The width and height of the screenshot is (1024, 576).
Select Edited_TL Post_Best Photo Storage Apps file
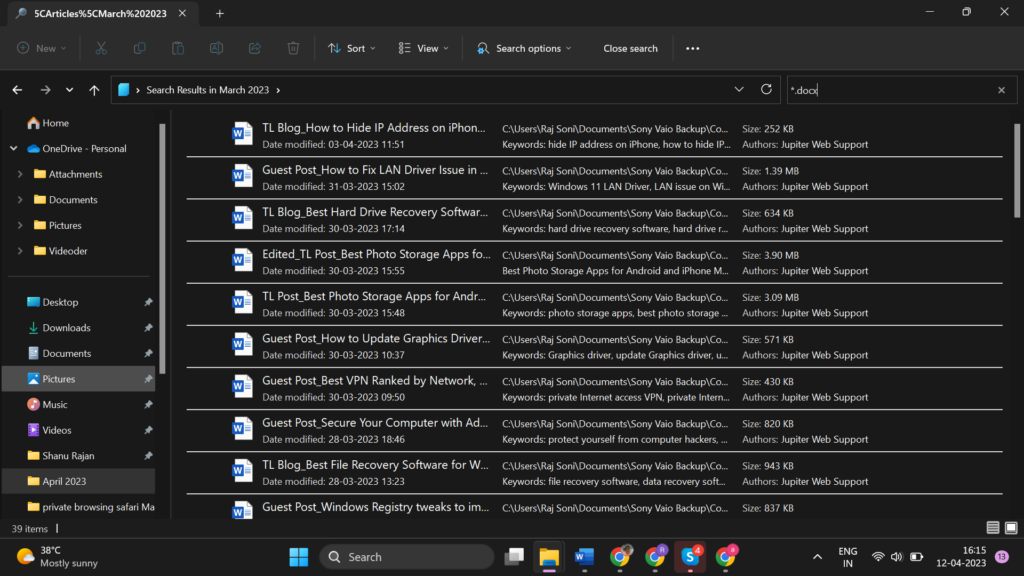tap(594, 262)
